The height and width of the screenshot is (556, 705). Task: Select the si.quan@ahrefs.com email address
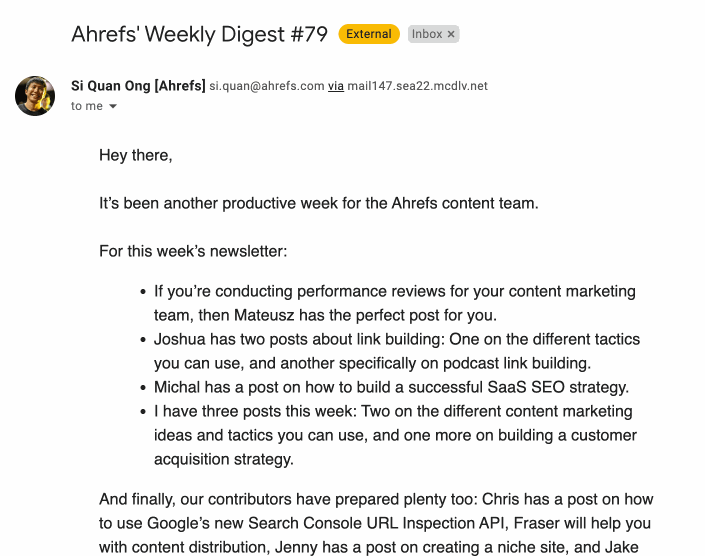click(x=267, y=86)
